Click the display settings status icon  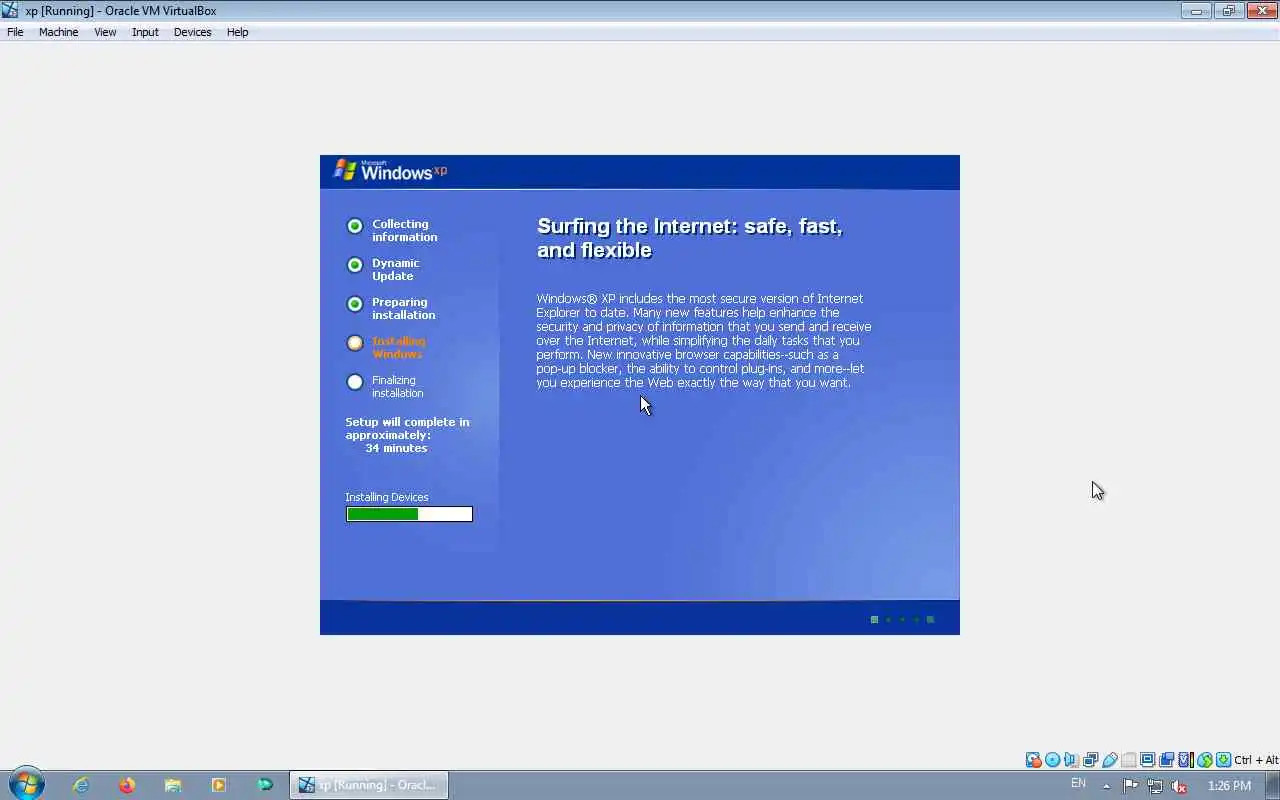(x=1147, y=760)
